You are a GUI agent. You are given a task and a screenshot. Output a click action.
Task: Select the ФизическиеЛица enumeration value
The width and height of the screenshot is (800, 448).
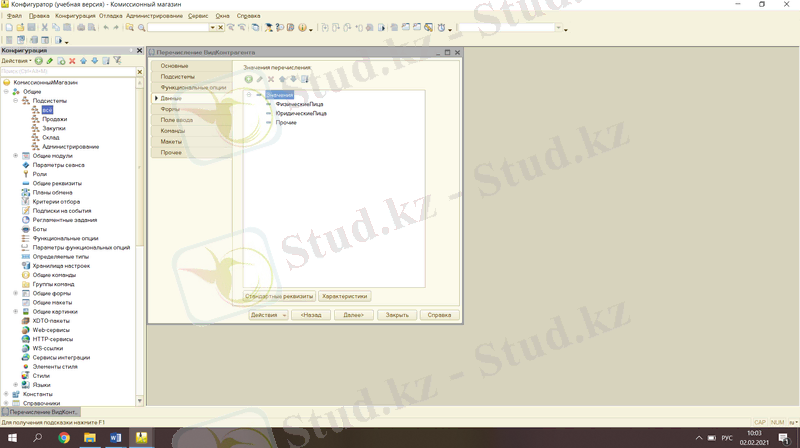coord(299,104)
